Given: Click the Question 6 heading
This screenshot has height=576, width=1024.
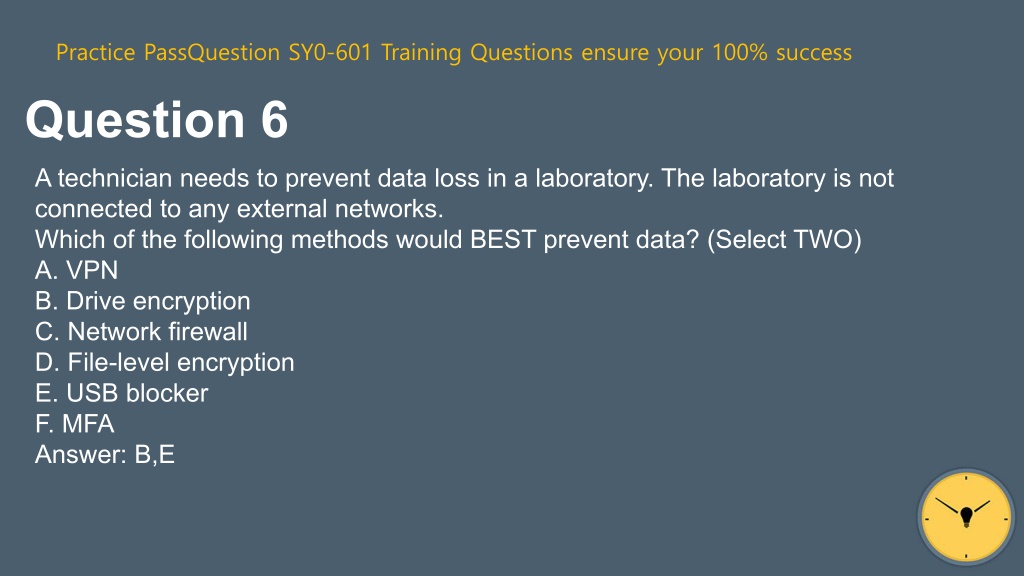Looking at the screenshot, I should [x=157, y=120].
